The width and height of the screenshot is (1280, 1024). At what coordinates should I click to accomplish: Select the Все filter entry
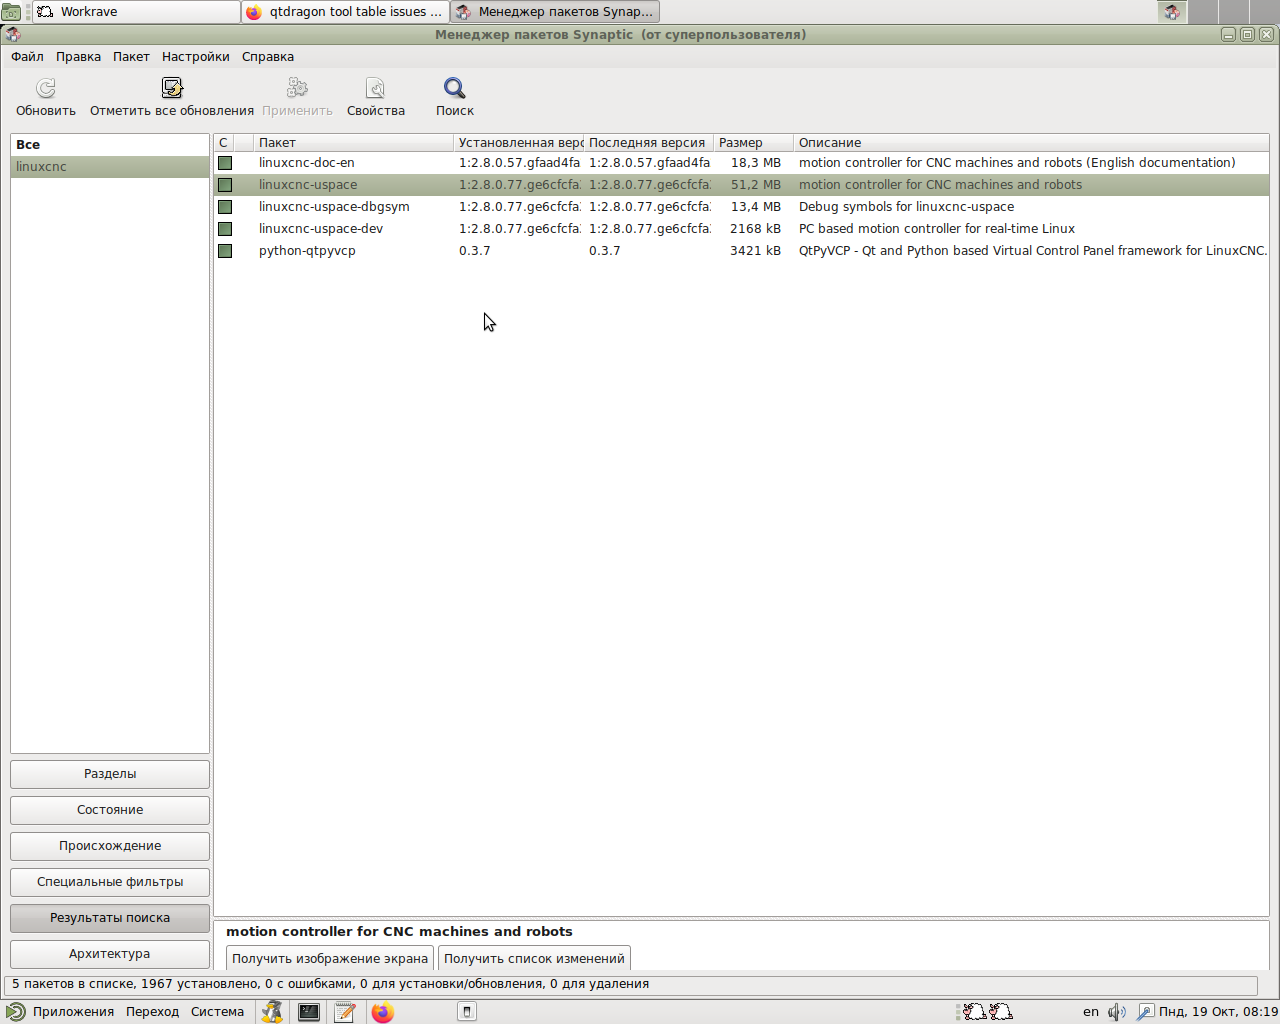click(110, 145)
